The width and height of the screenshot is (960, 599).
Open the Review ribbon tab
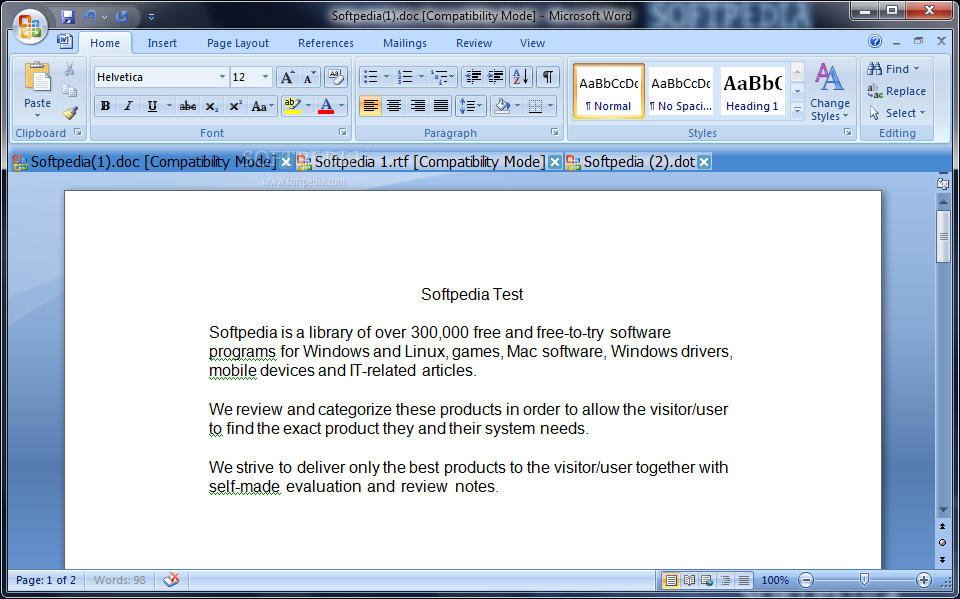point(474,43)
